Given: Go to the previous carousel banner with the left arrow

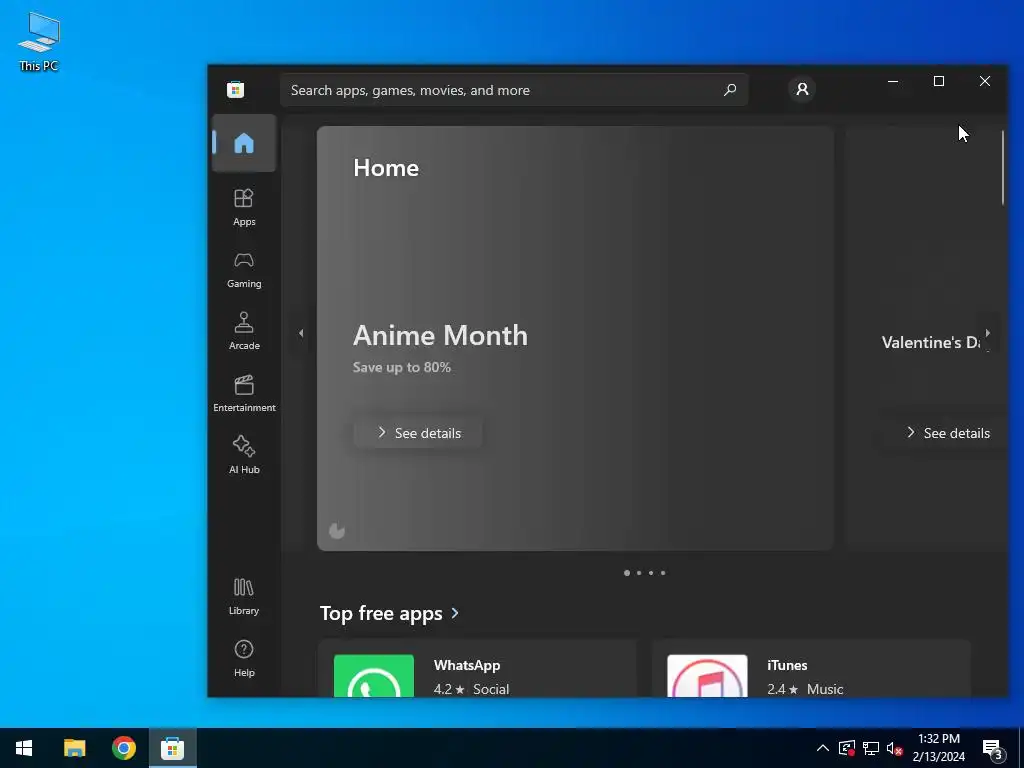Looking at the screenshot, I should point(301,333).
